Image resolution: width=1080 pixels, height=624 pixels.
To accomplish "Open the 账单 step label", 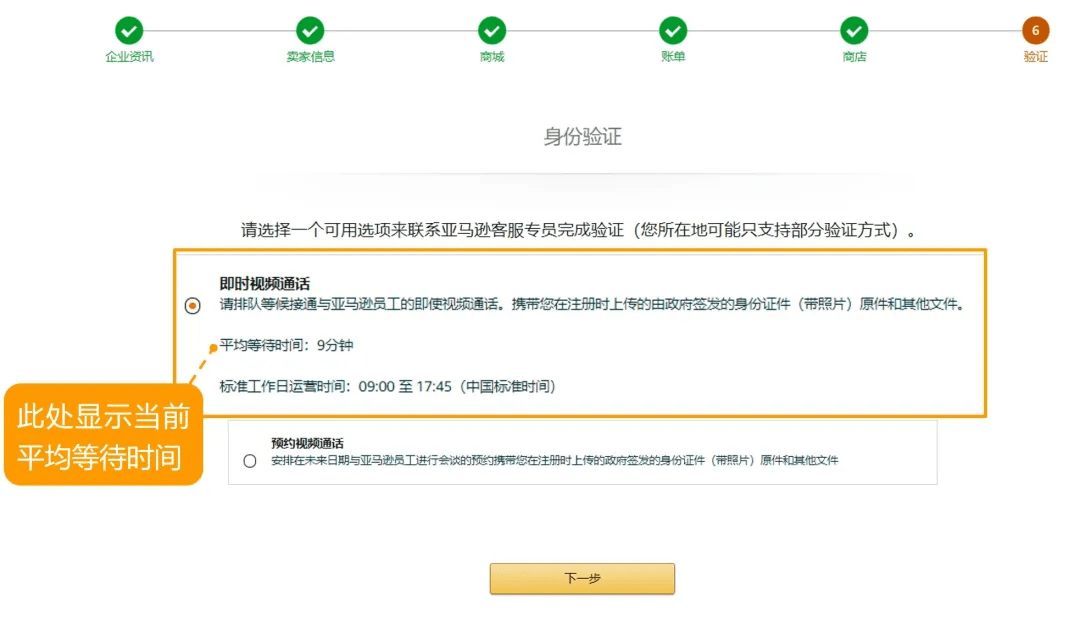I will click(673, 57).
